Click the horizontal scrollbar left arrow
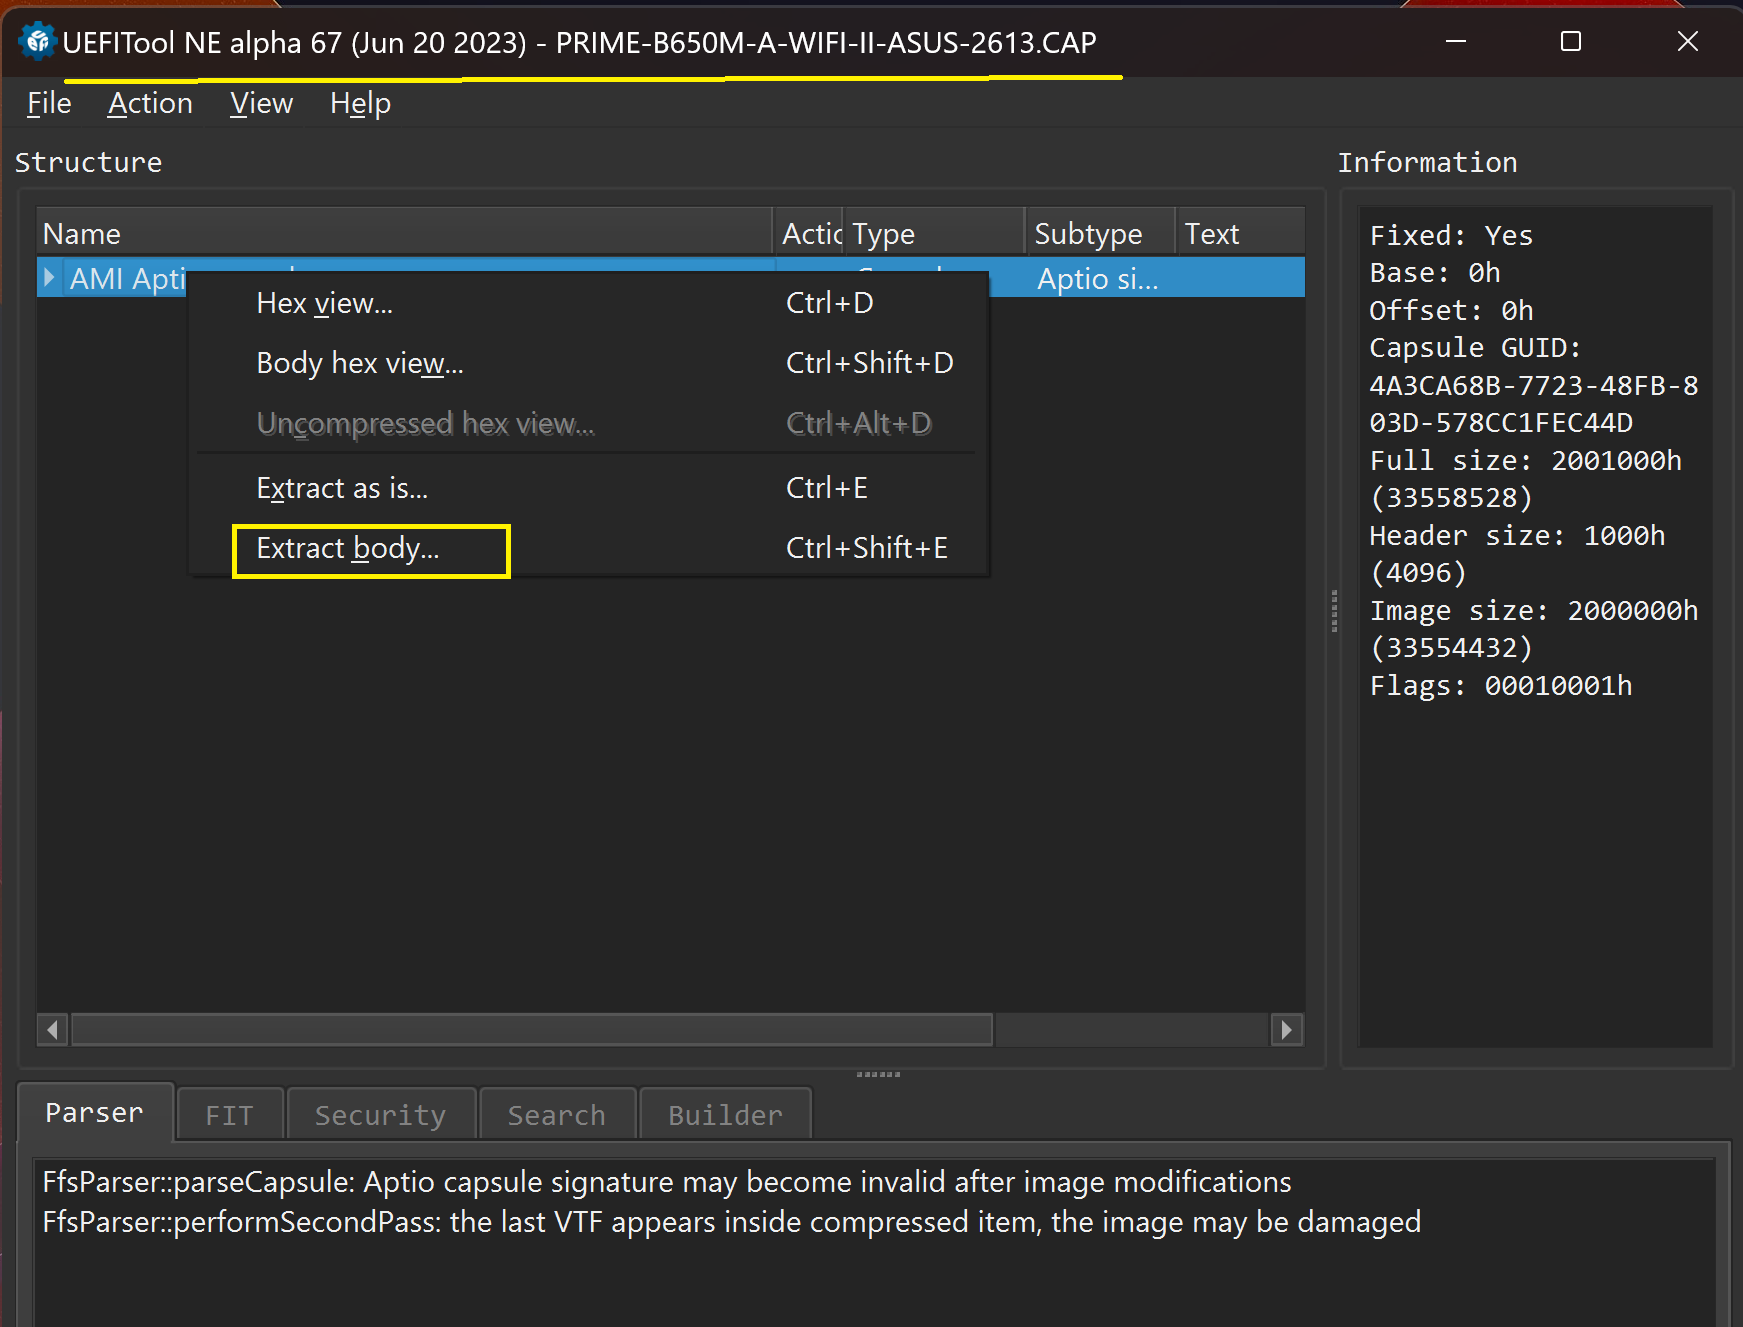This screenshot has width=1743, height=1327. (53, 1029)
